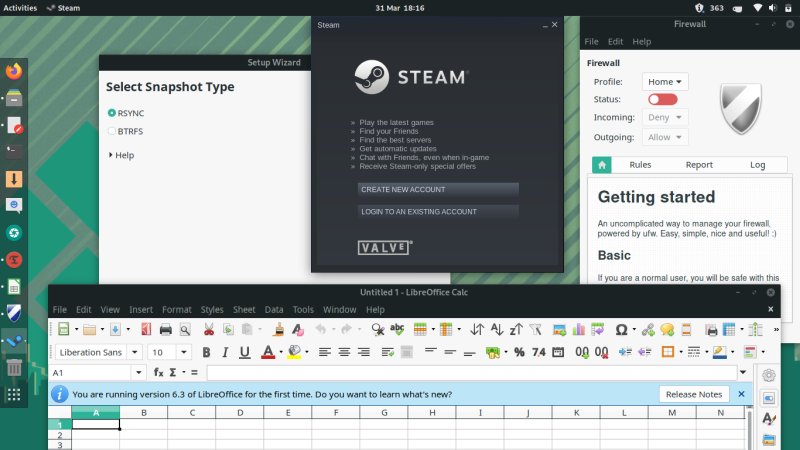Click the Release Notes button
The width and height of the screenshot is (800, 450).
coord(694,394)
